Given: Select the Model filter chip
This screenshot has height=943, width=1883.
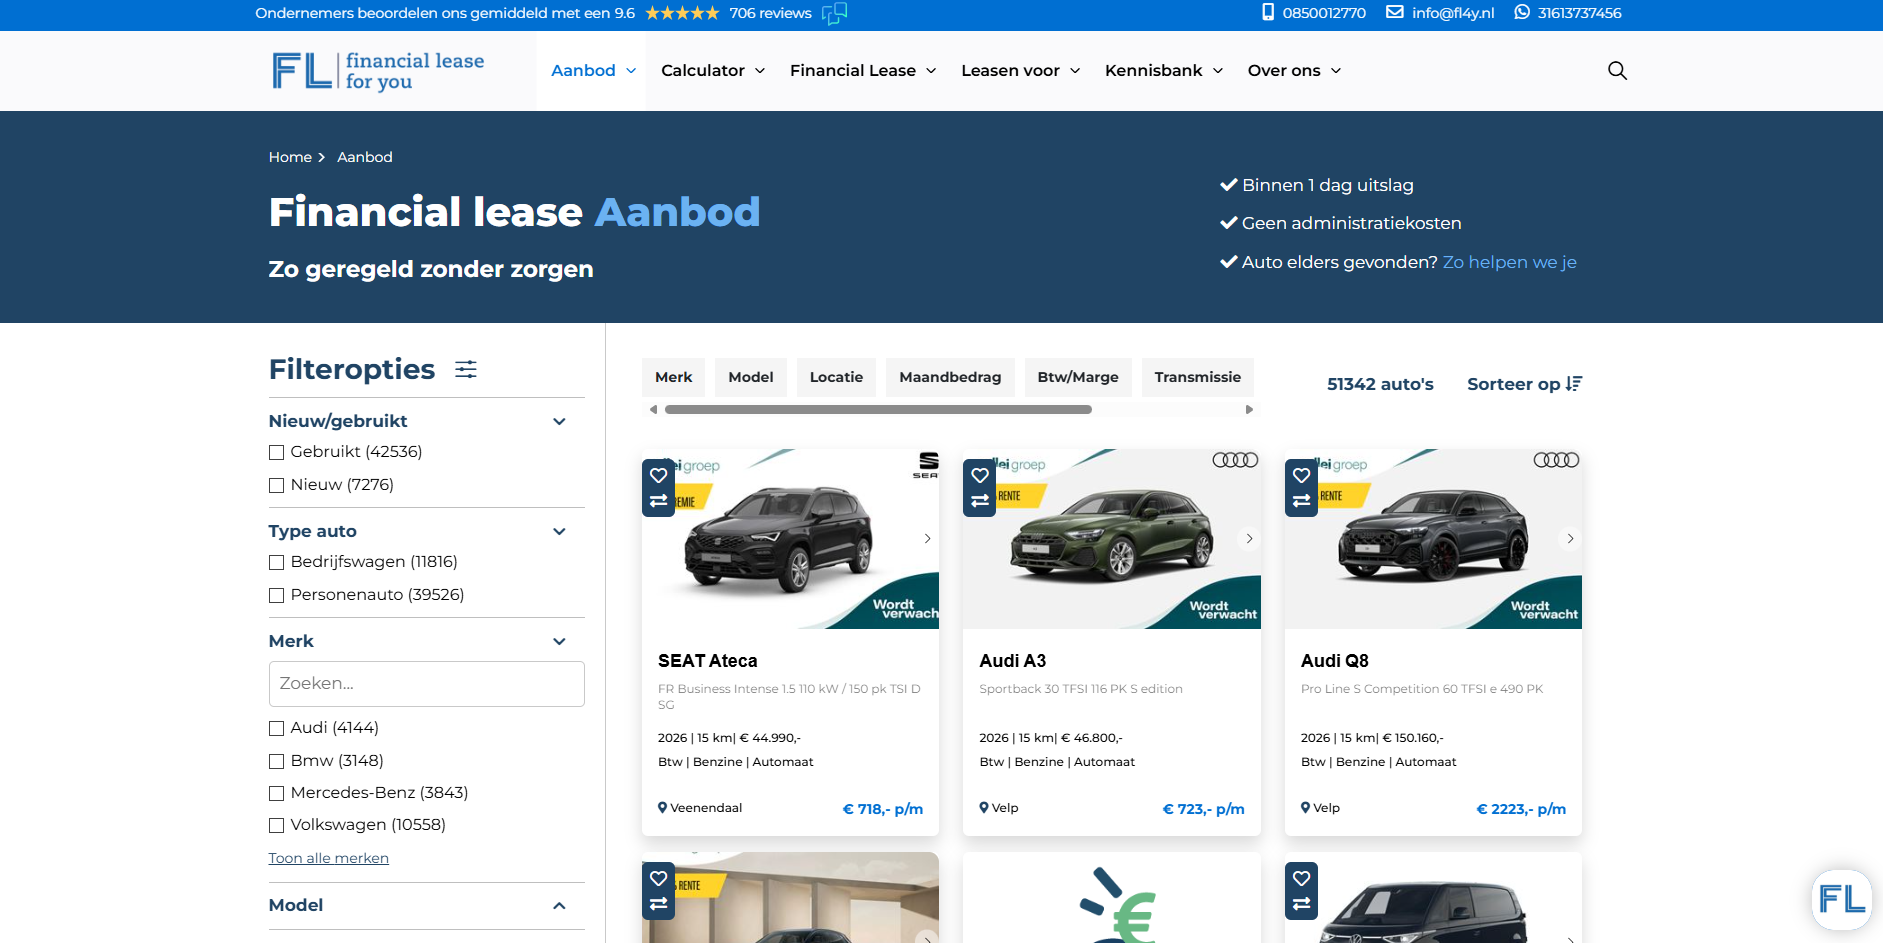Looking at the screenshot, I should [750, 377].
